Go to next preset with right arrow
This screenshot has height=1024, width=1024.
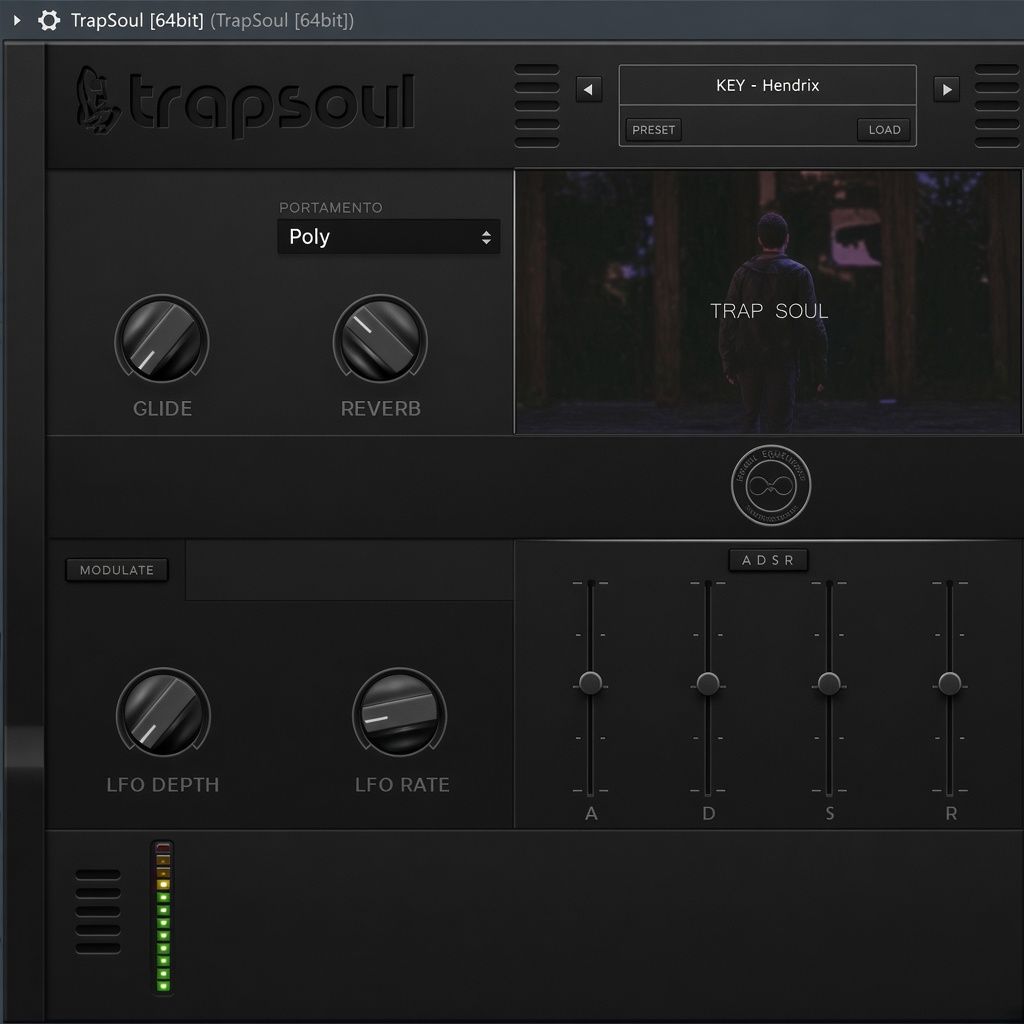coord(946,89)
